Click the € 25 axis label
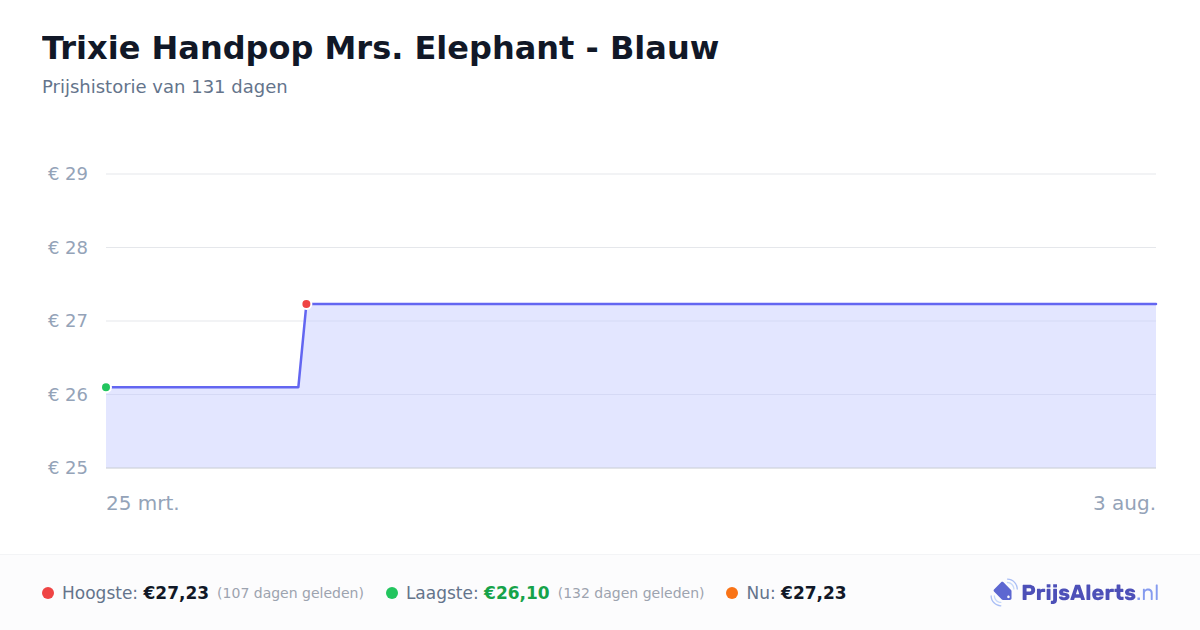Screen dimensions: 1200x630 (68, 468)
